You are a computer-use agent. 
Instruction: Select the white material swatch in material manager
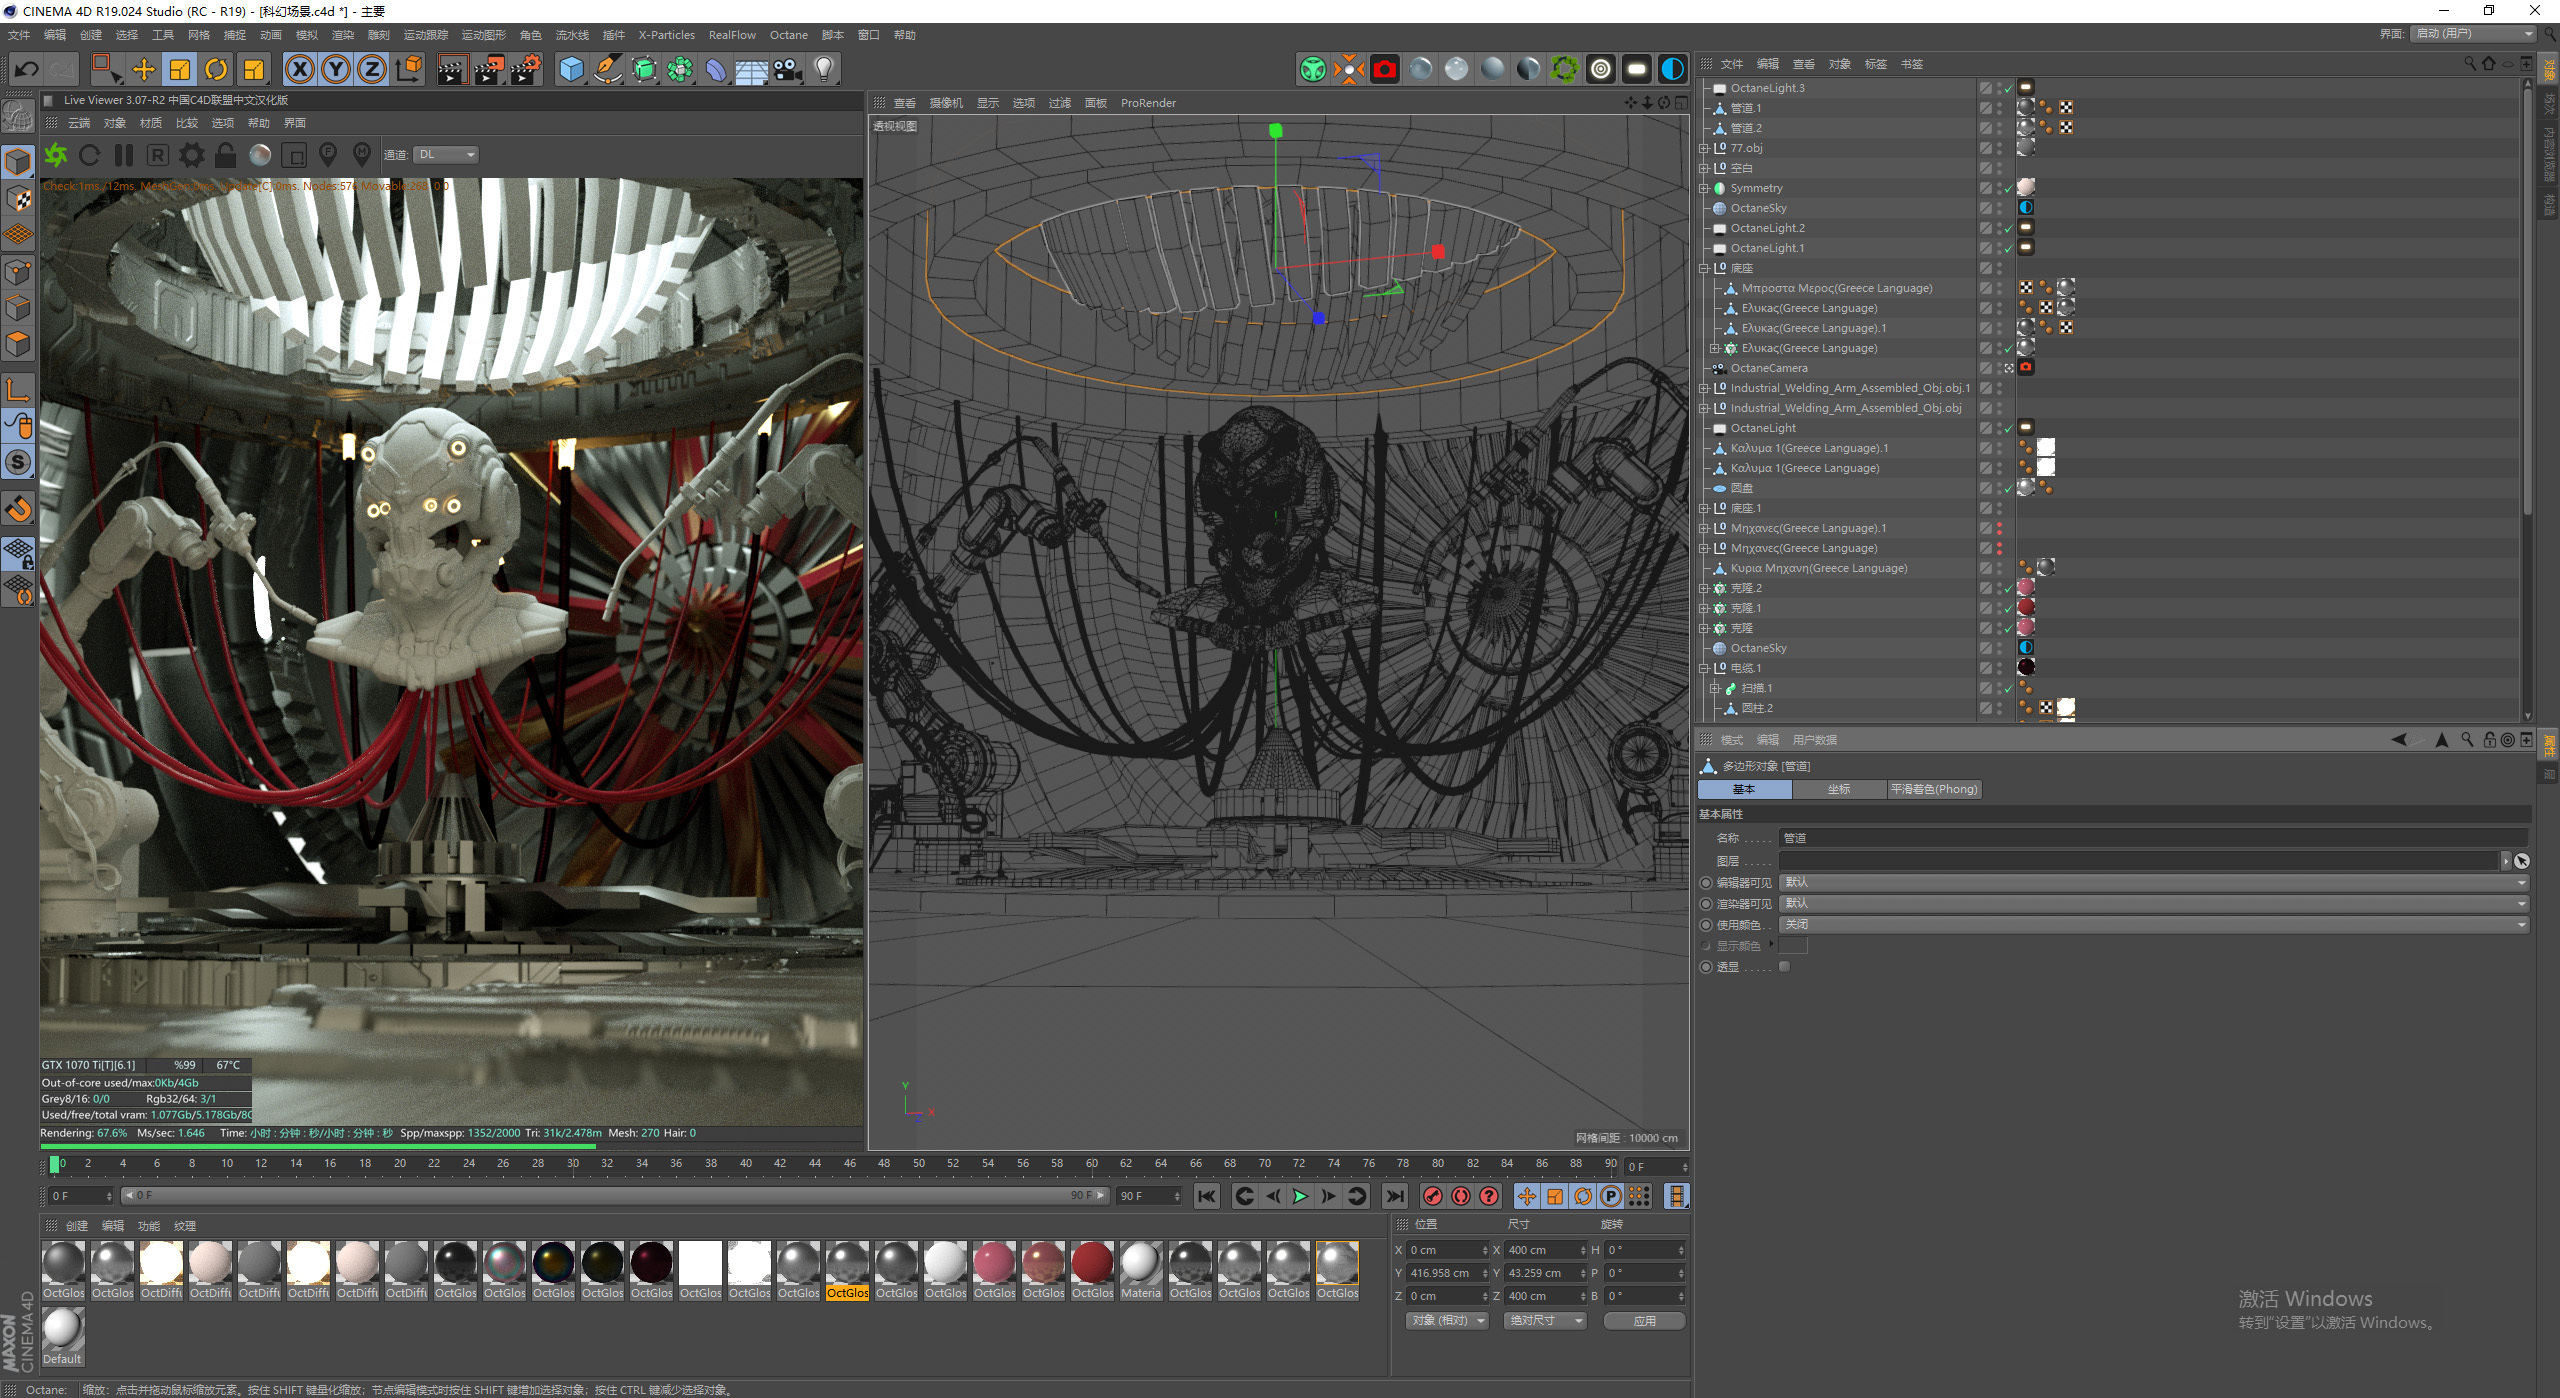point(700,1270)
